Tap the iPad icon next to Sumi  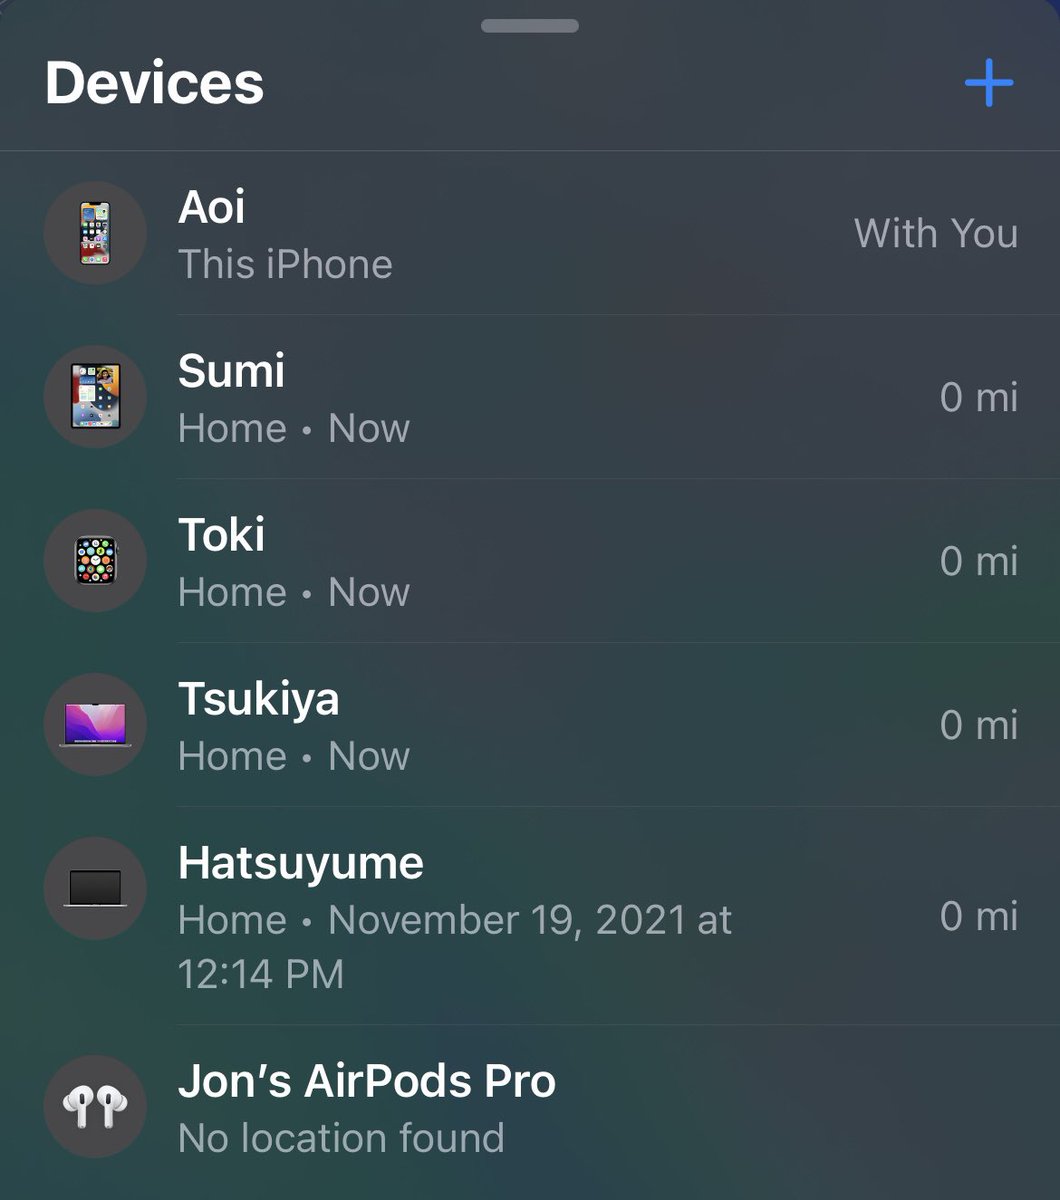tap(95, 397)
